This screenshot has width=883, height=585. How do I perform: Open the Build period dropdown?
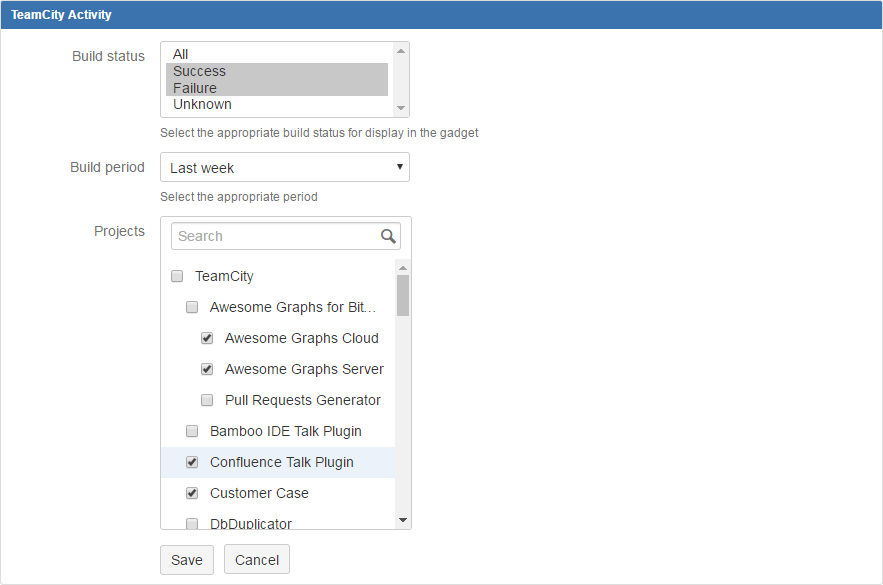285,168
